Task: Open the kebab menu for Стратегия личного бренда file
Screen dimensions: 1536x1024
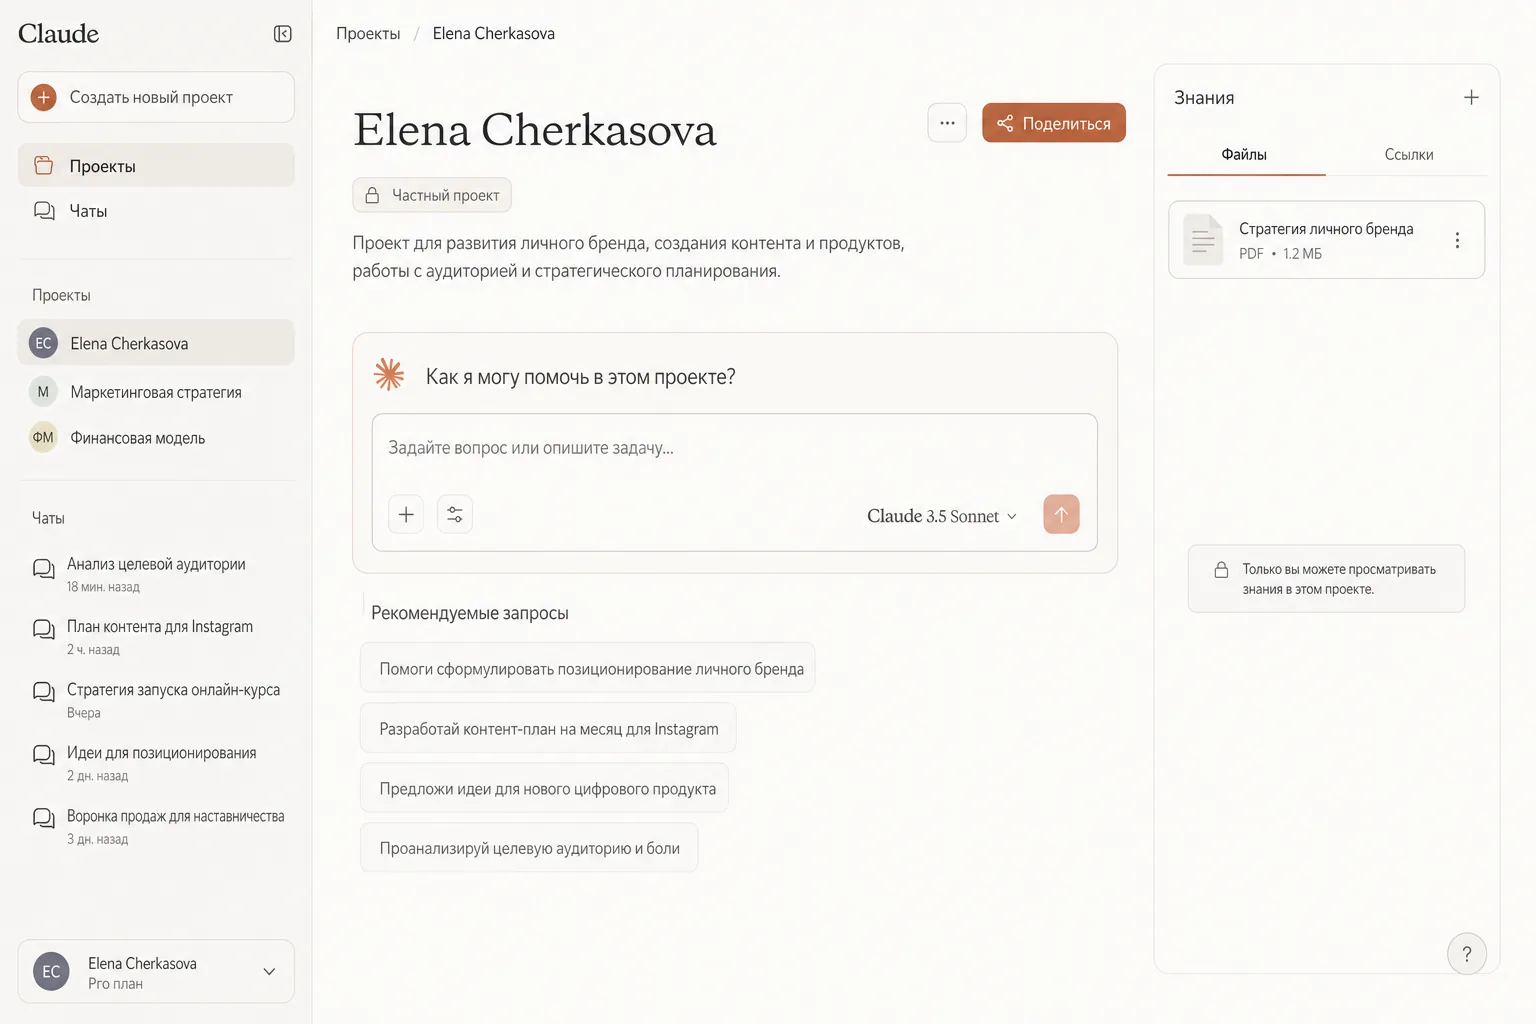Action: pyautogui.click(x=1457, y=240)
